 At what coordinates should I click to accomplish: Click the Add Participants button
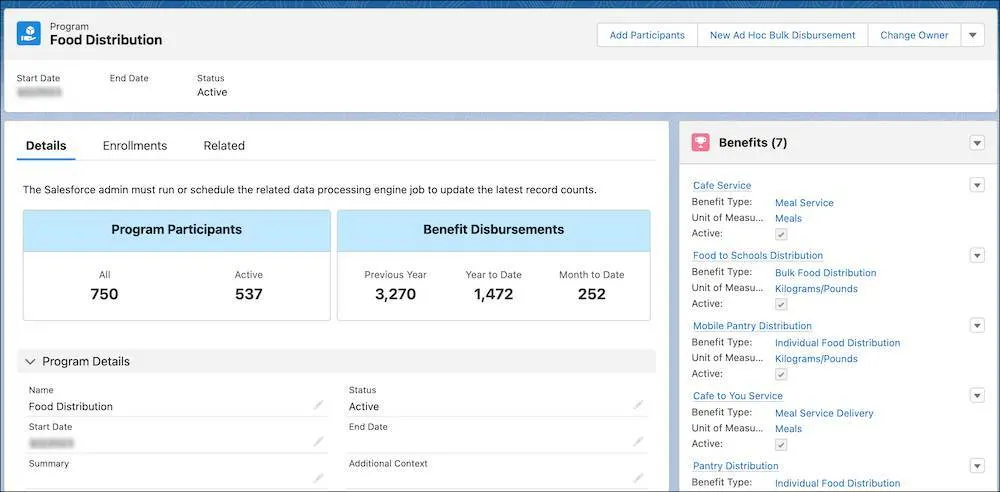(x=647, y=35)
